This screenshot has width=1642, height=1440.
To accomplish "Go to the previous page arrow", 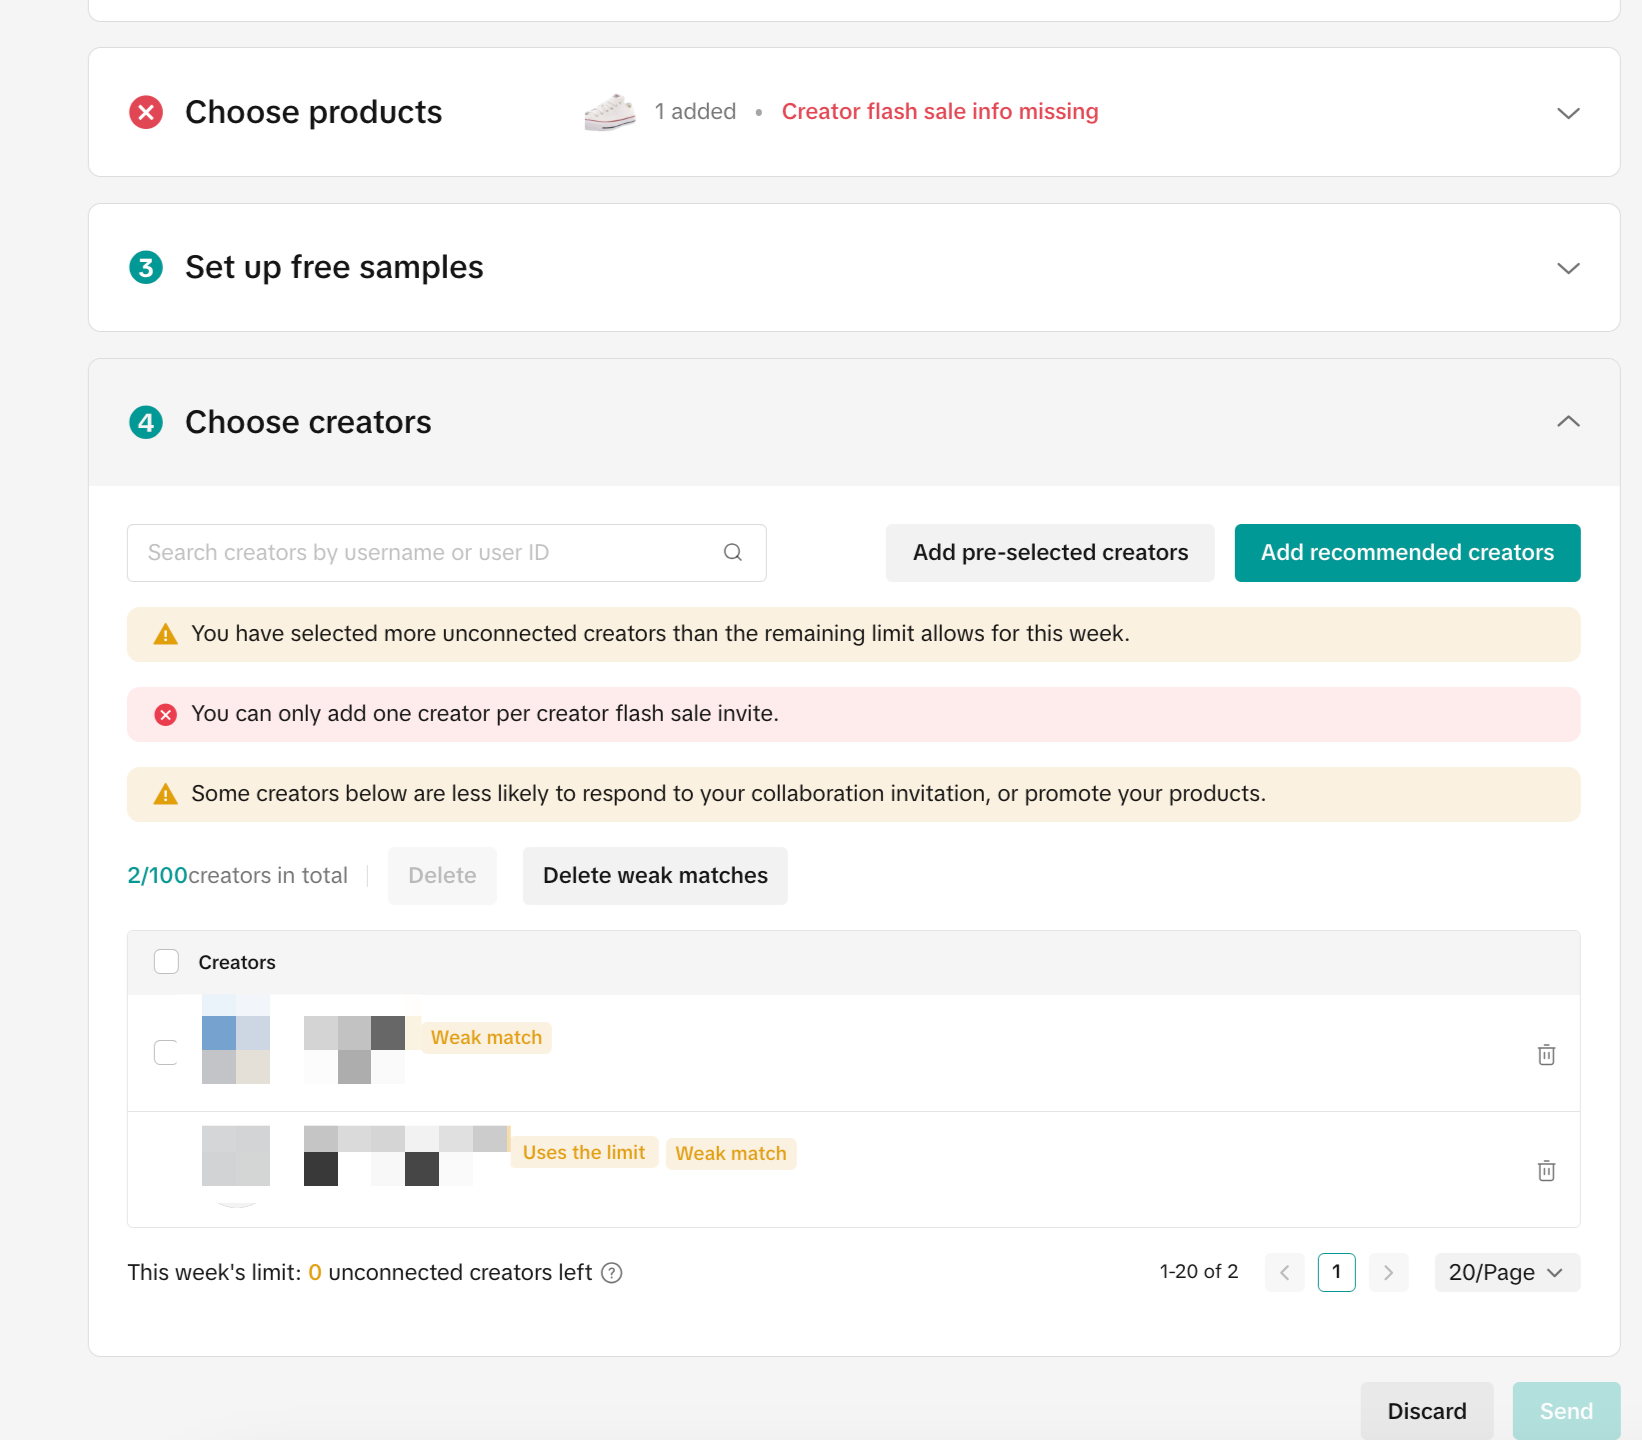I will [x=1284, y=1272].
